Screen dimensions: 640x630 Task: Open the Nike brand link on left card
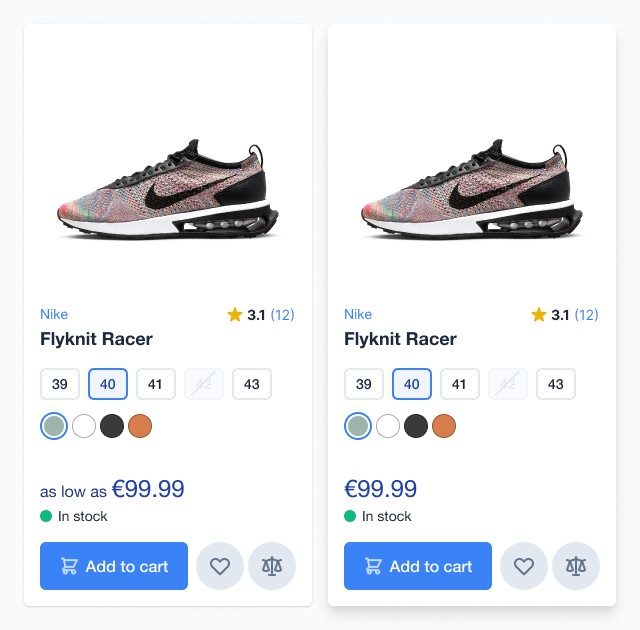pyautogui.click(x=54, y=314)
